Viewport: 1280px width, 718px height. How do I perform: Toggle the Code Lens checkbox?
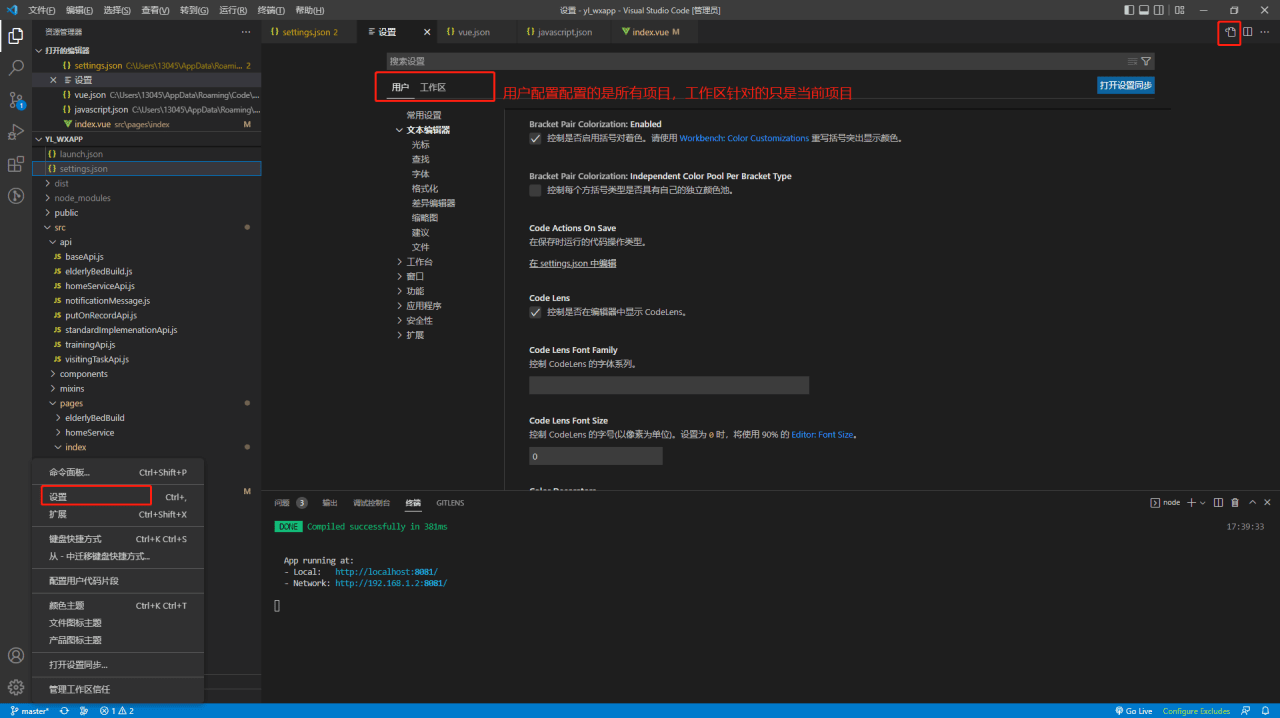(535, 312)
